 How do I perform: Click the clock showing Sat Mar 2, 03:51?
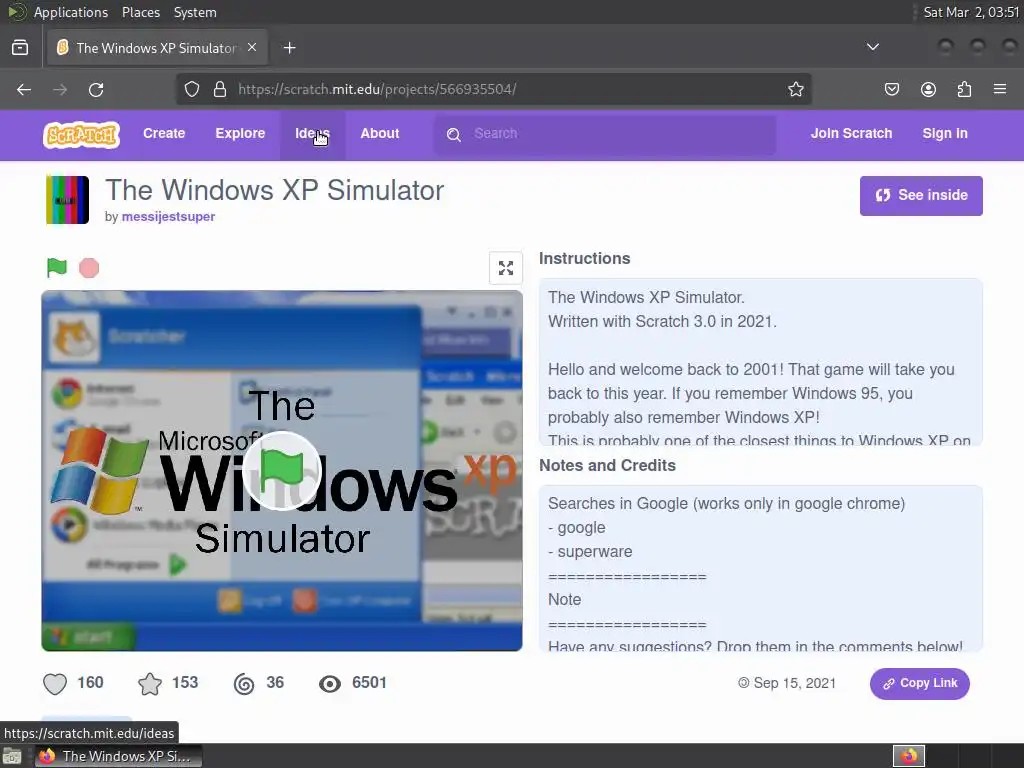970,12
